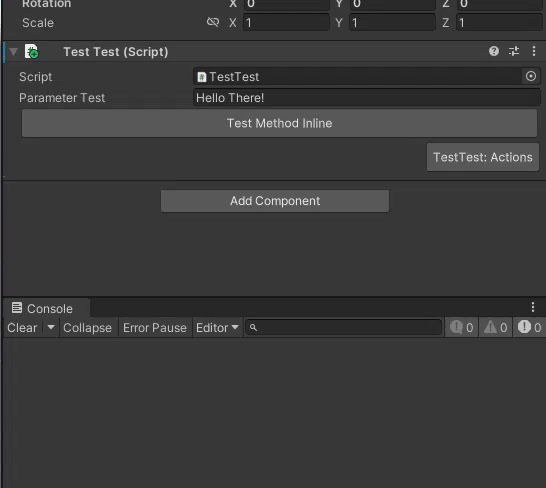The image size is (546, 488).
Task: Open the TestTest: Actions button
Action: tap(483, 157)
